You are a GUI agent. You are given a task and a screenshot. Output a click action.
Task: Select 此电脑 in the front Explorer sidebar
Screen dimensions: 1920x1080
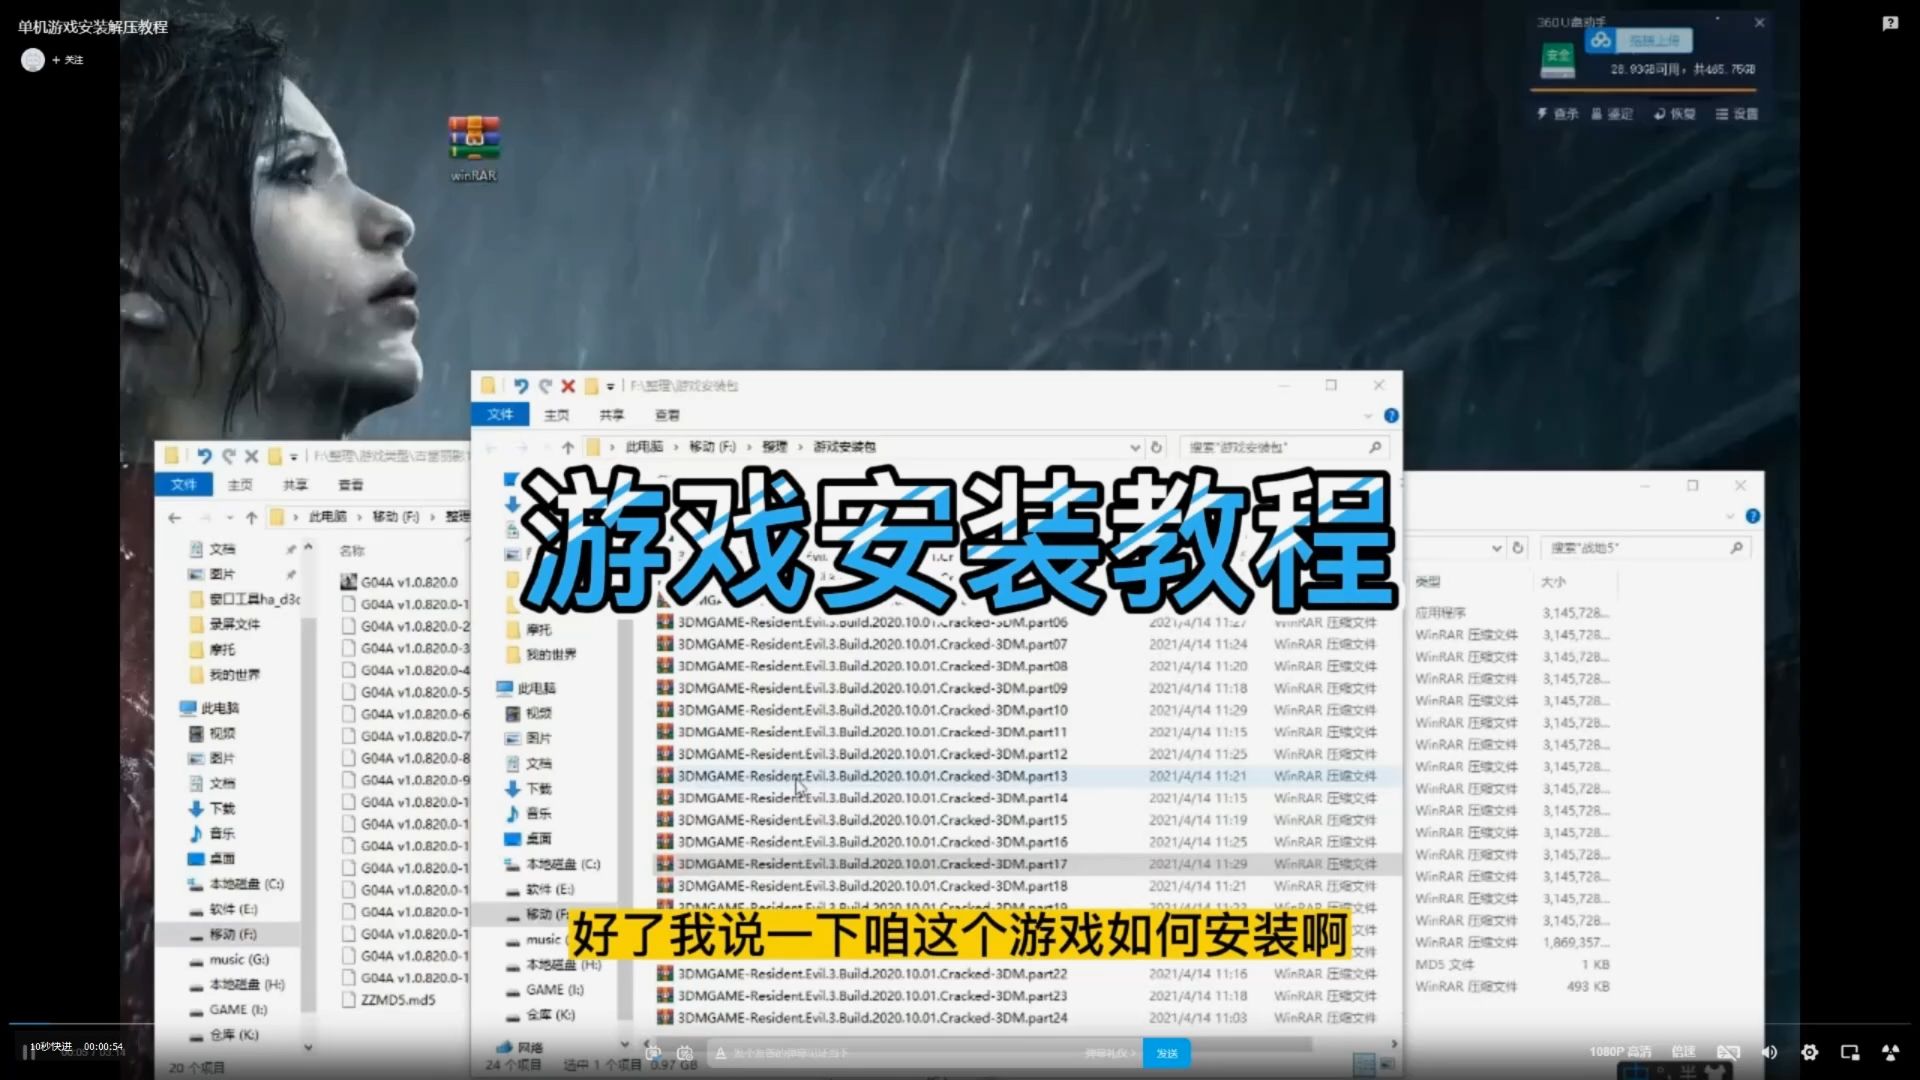[527, 688]
